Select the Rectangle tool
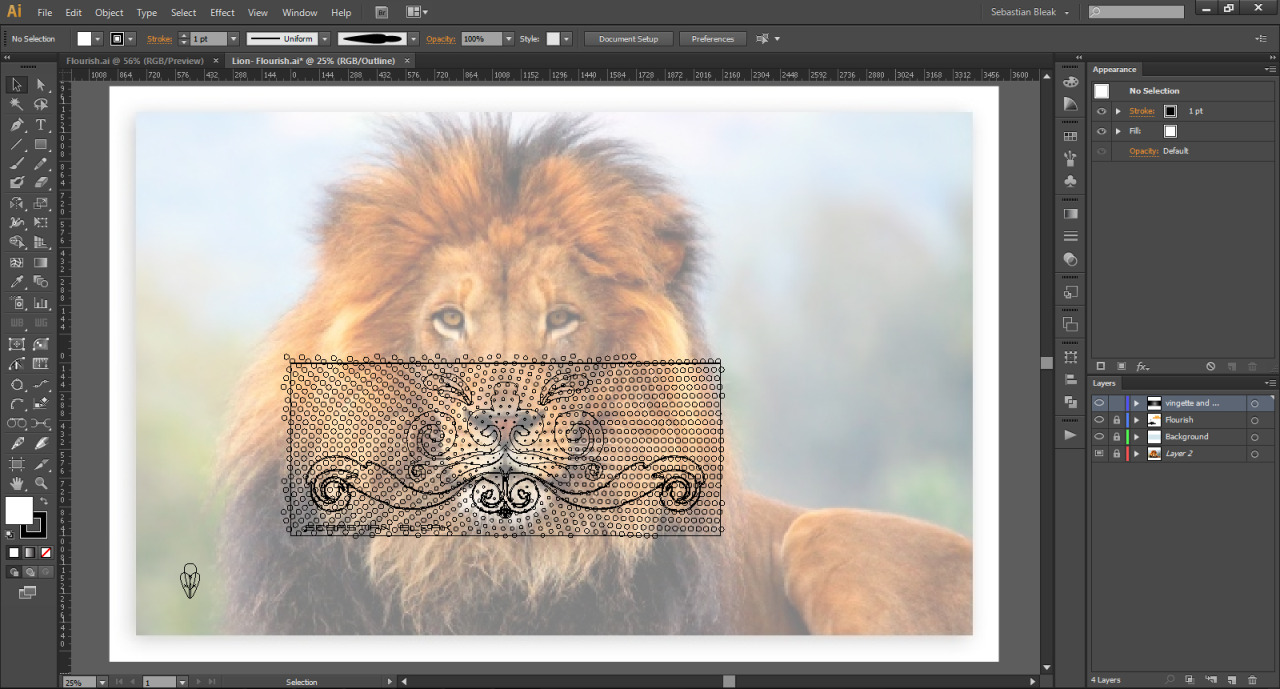 click(41, 145)
